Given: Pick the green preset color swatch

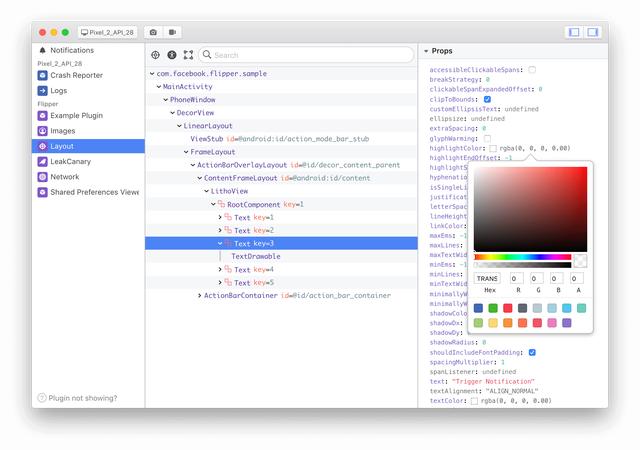Looking at the screenshot, I should (x=493, y=308).
